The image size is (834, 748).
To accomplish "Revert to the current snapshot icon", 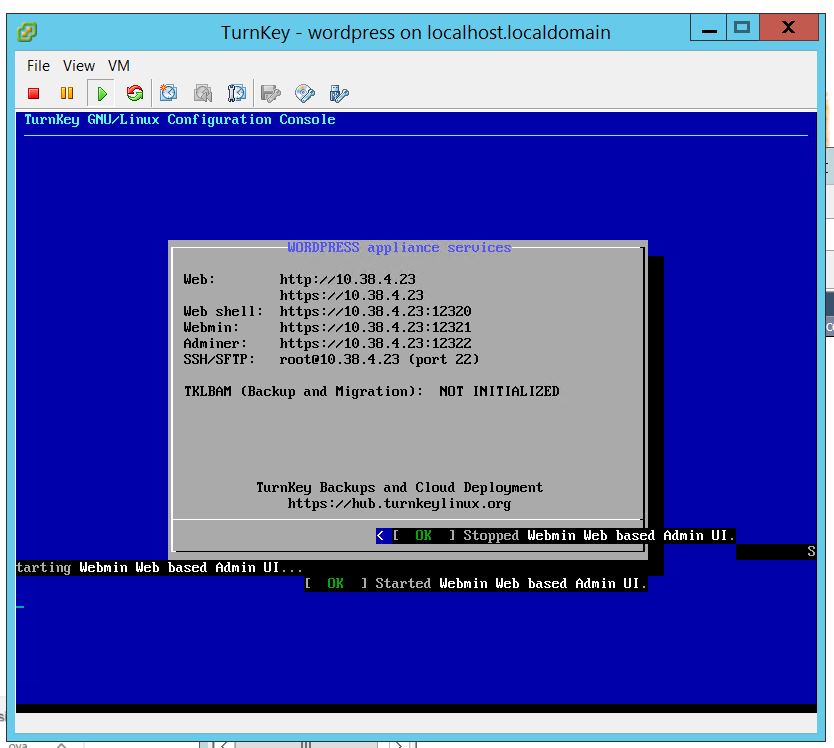I will pos(203,94).
